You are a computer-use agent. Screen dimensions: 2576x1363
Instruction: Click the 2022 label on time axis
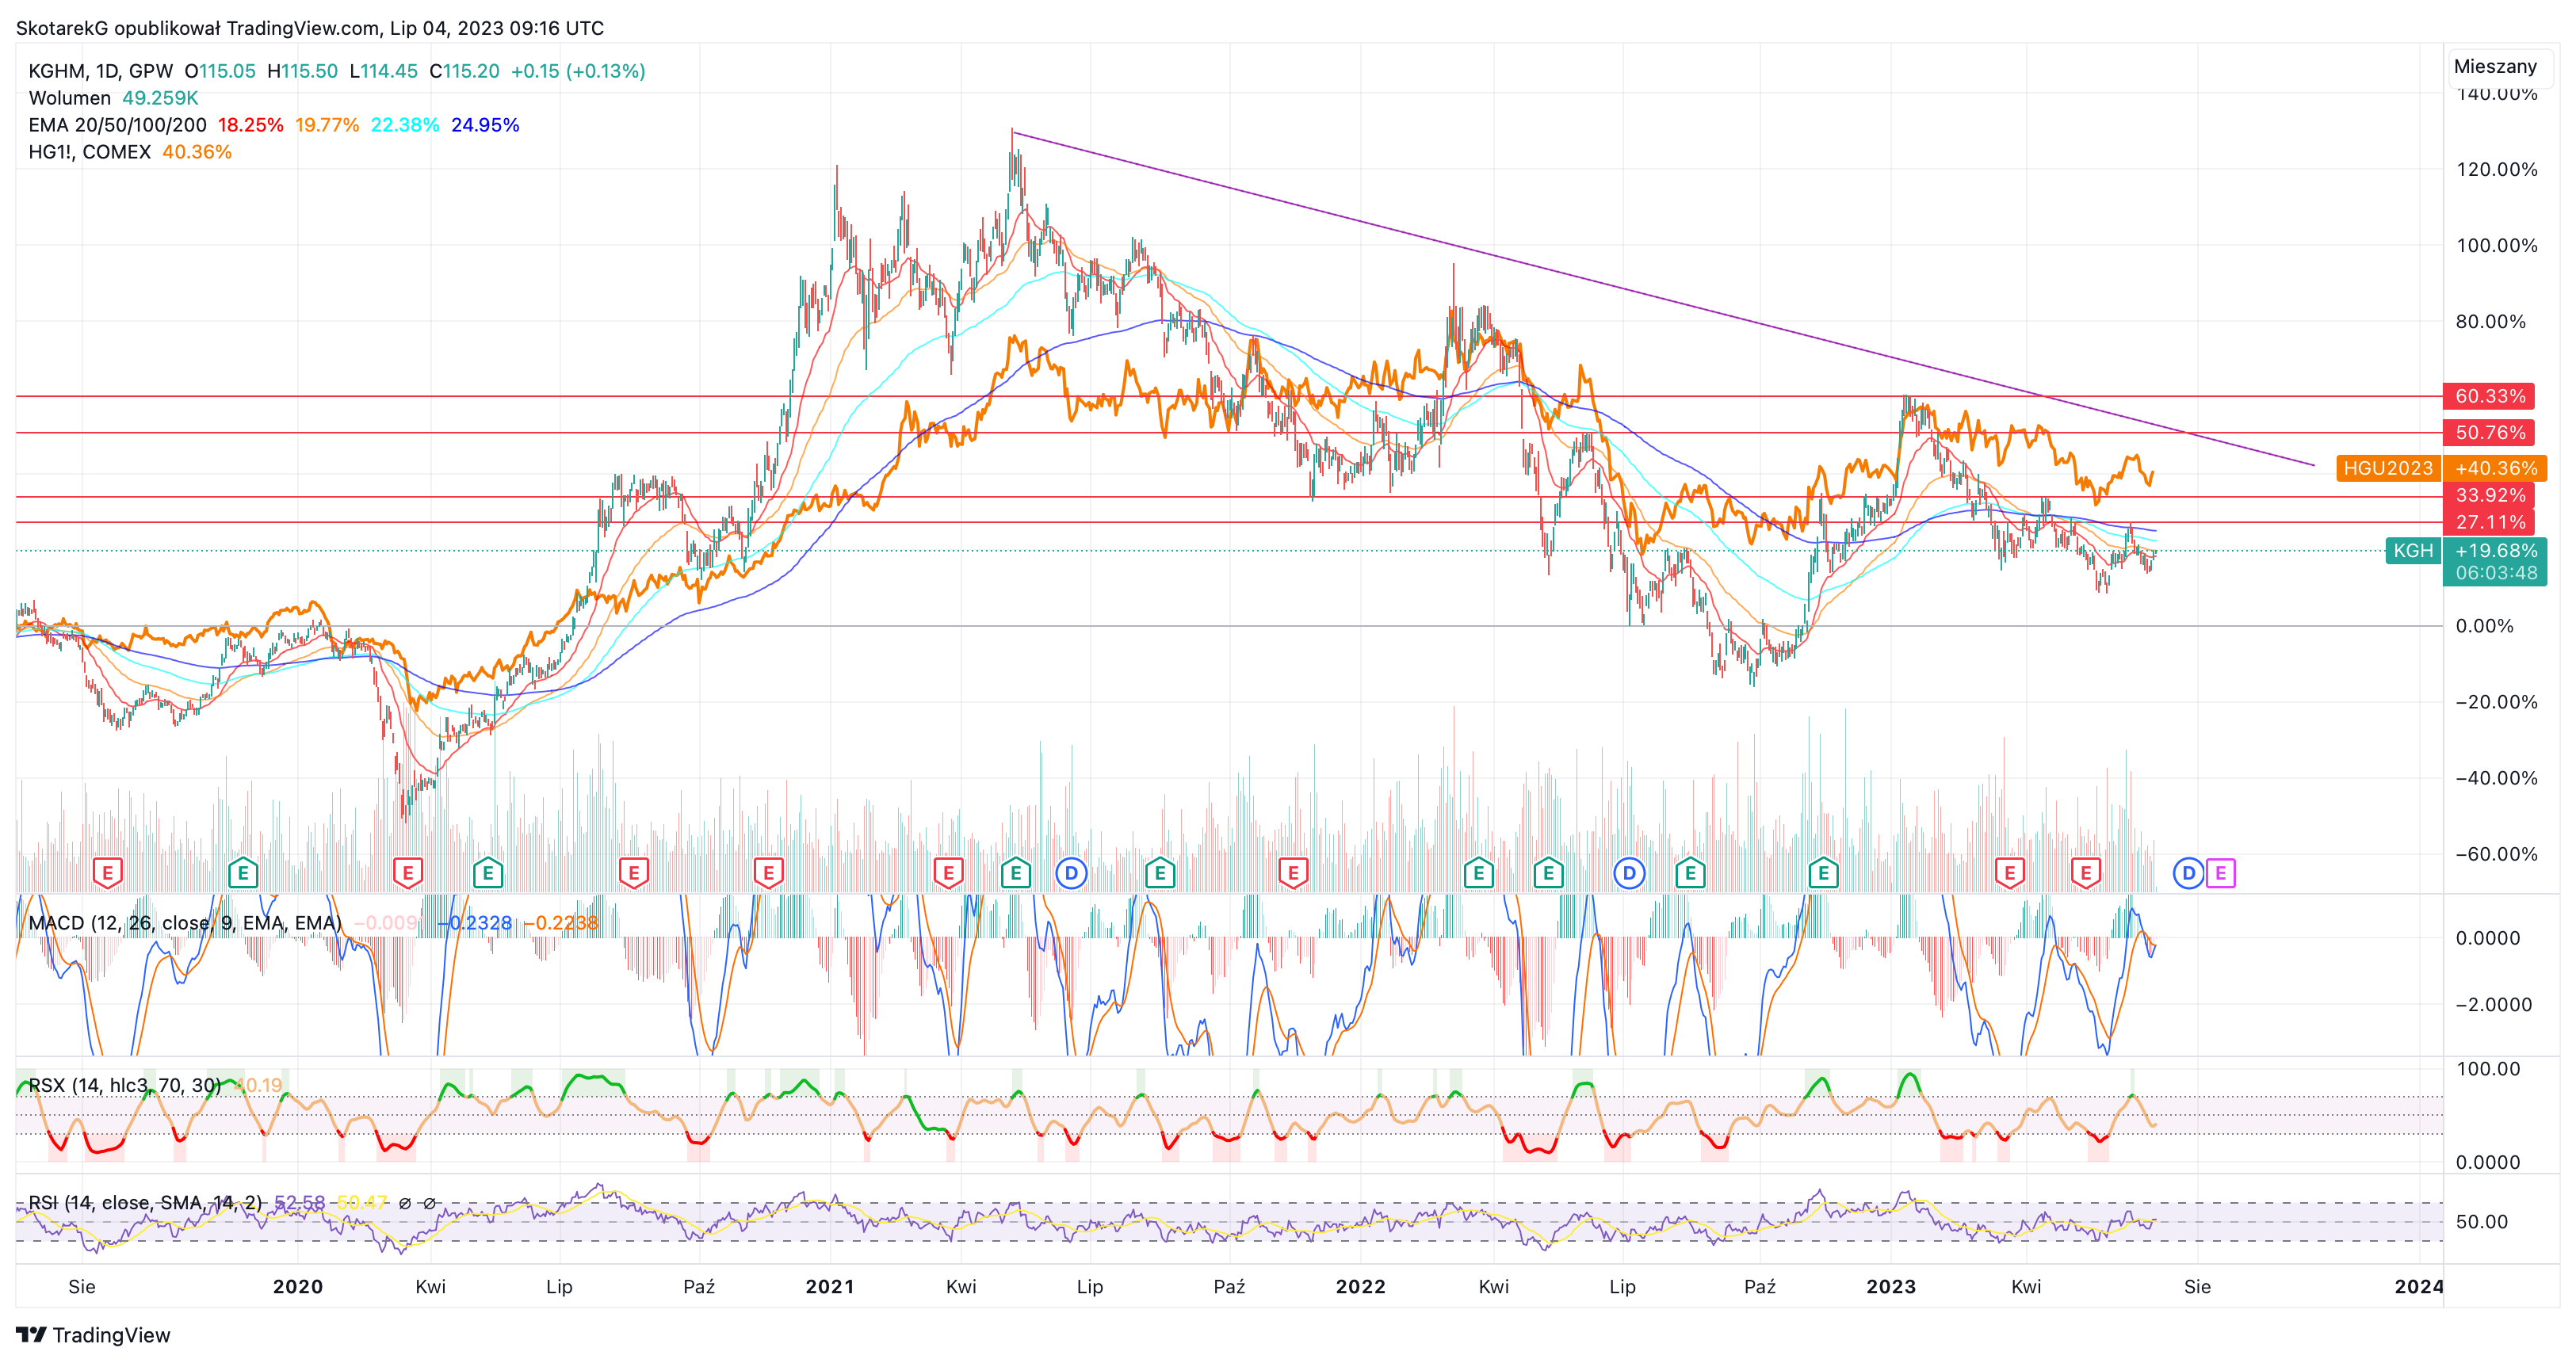coord(1360,1286)
